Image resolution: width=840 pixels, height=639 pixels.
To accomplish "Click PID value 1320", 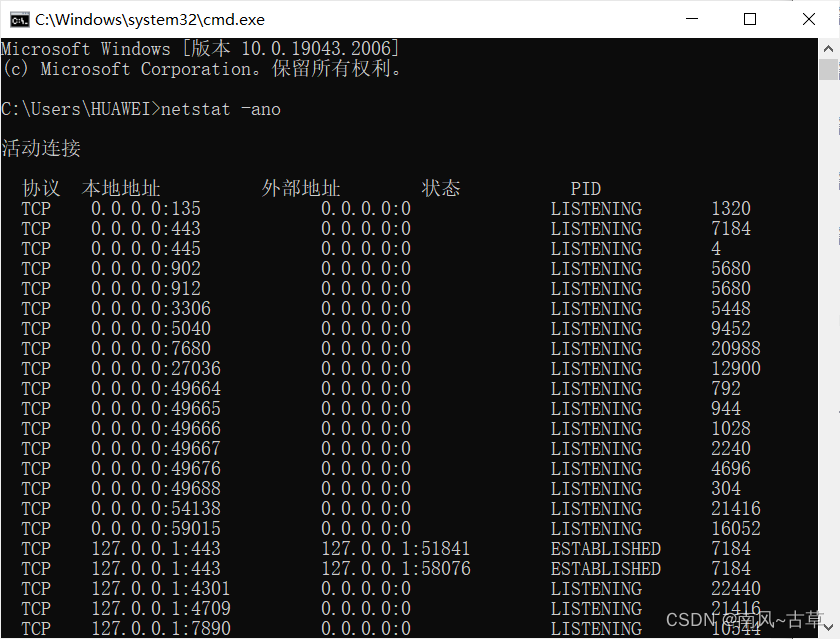I will point(731,209).
